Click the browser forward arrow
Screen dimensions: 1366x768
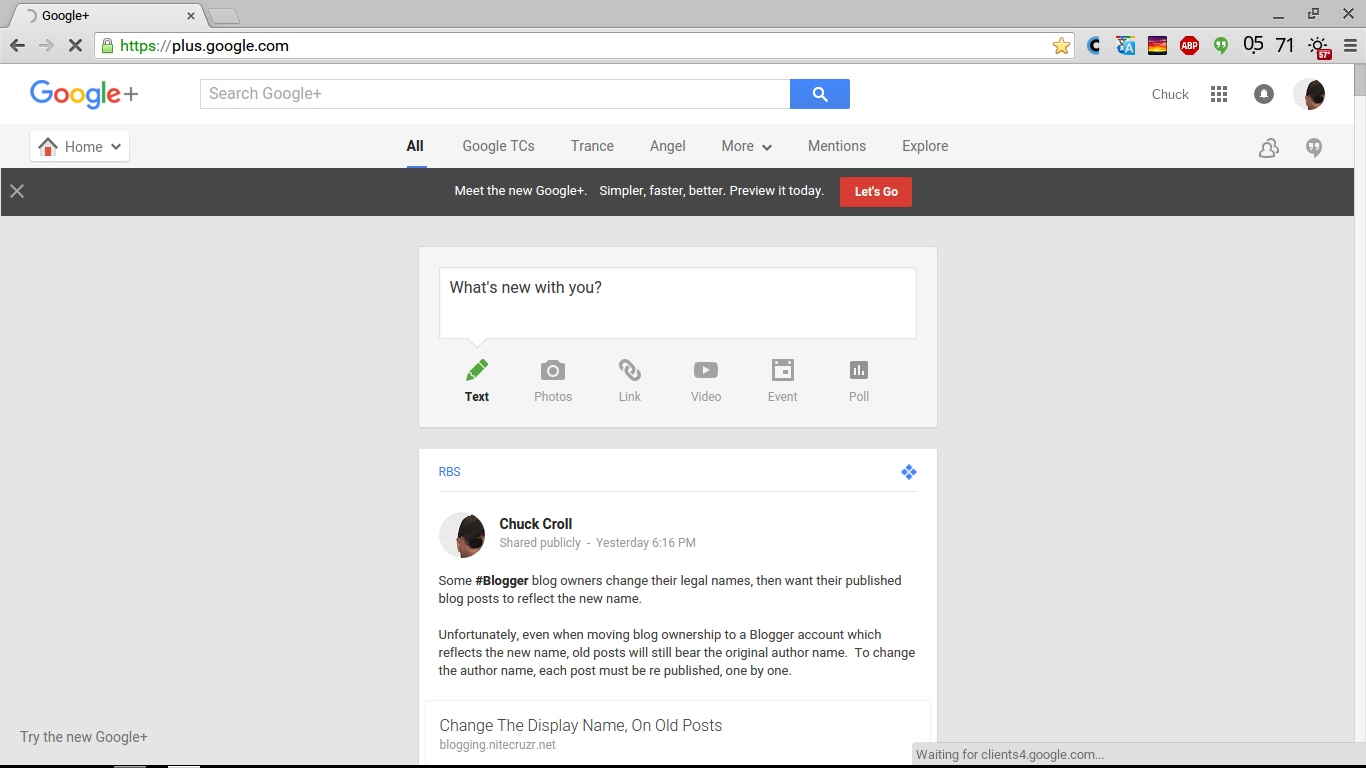(46, 45)
